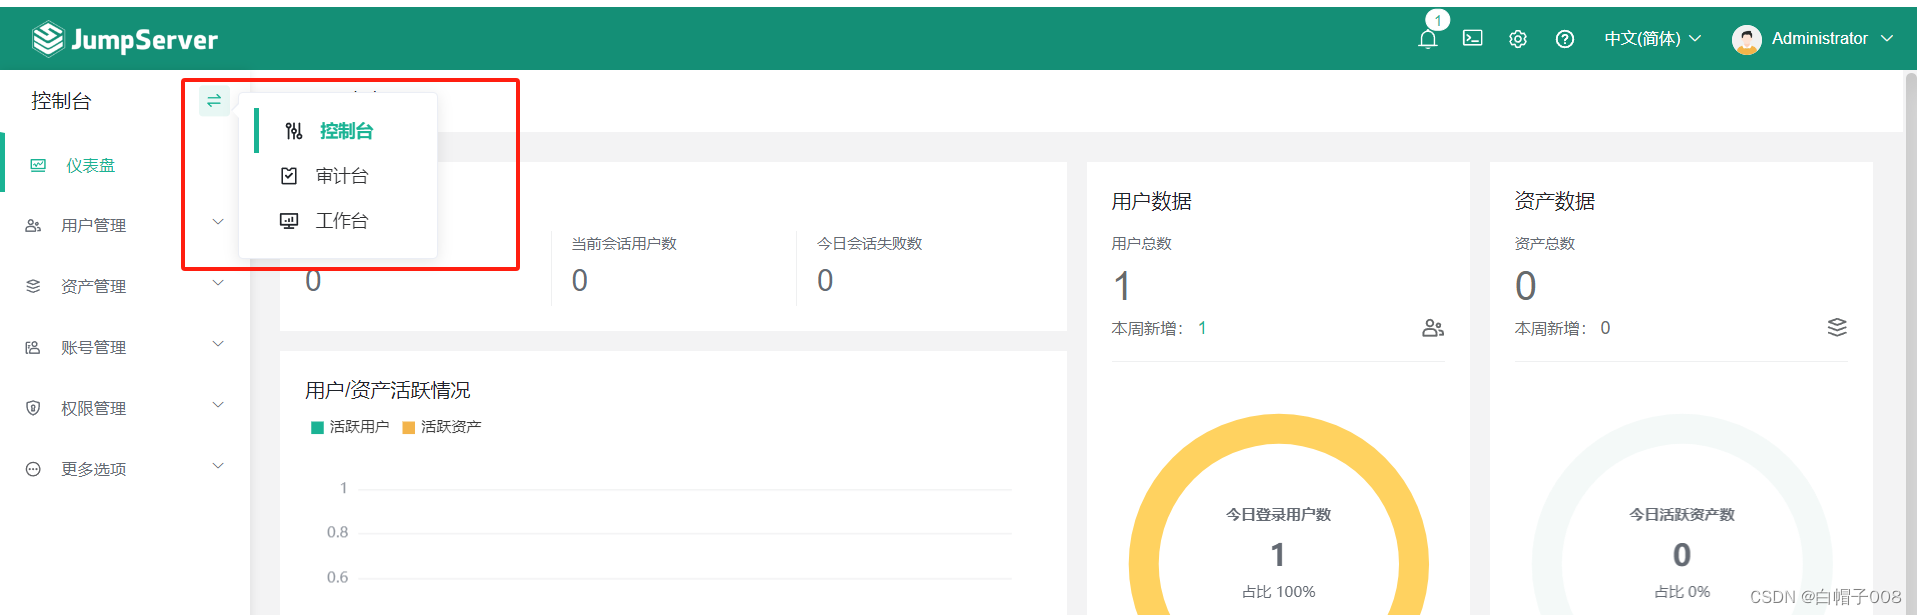Click the 资产总数 value 0
This screenshot has height=615, width=1917.
coord(1526,287)
